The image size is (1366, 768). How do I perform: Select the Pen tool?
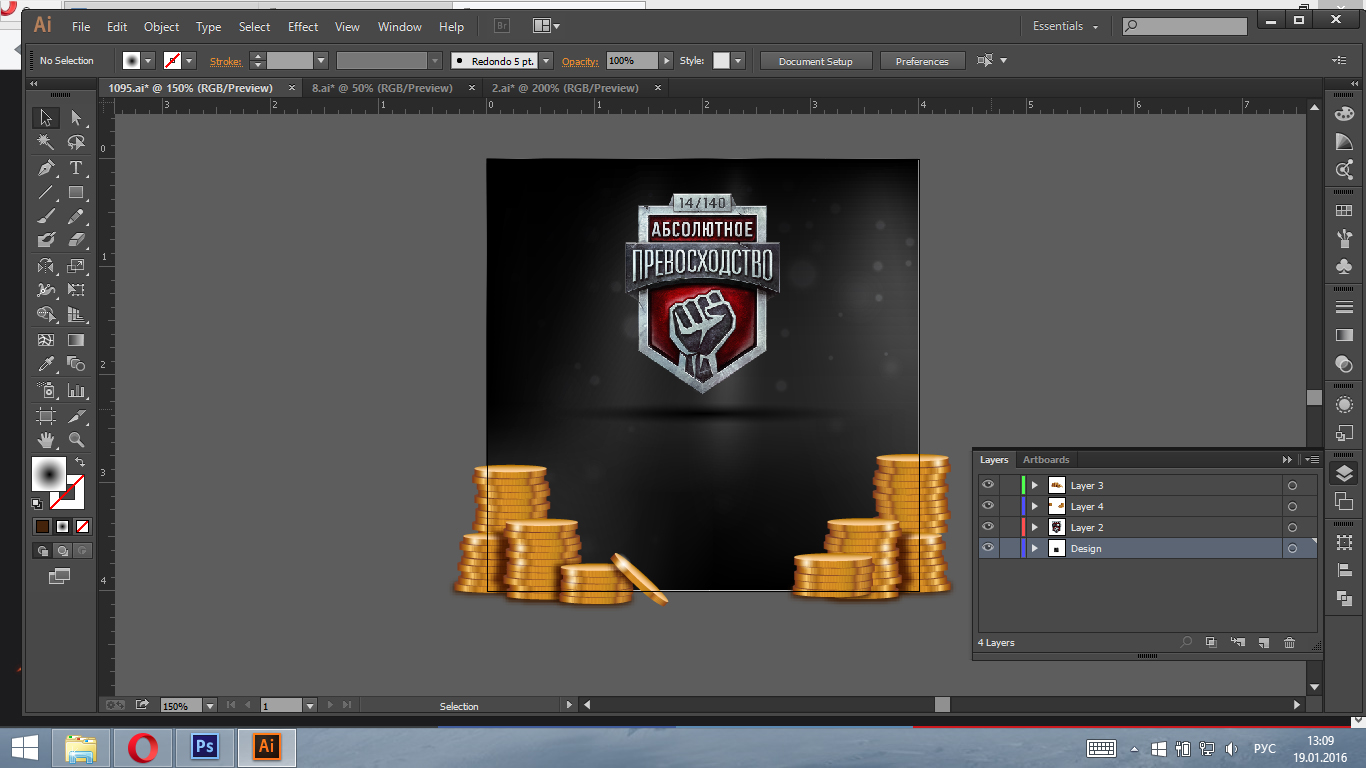(46, 168)
